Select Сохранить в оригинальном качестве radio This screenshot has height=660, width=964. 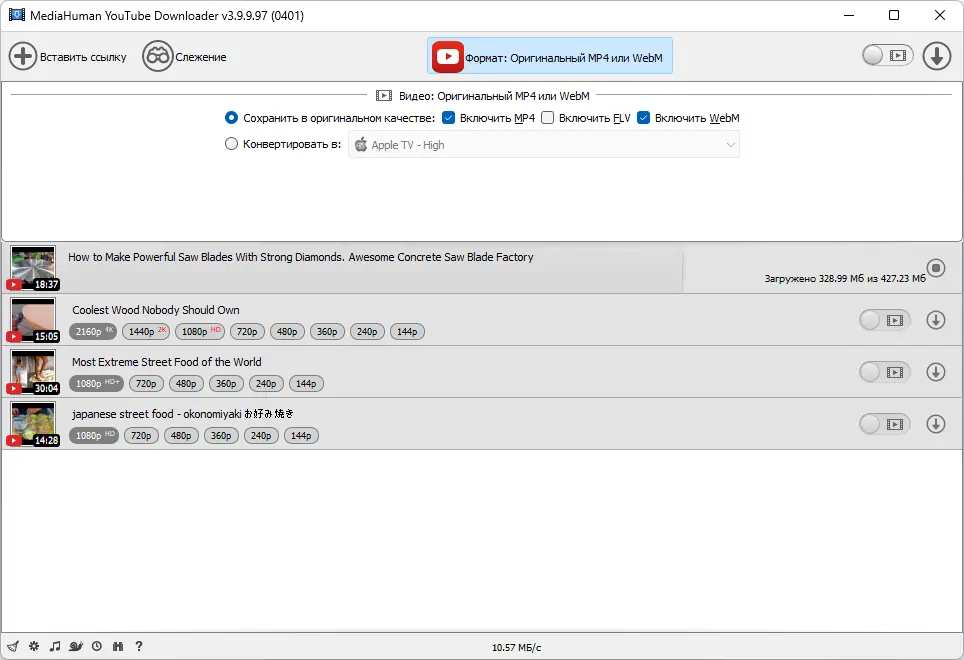pos(231,117)
